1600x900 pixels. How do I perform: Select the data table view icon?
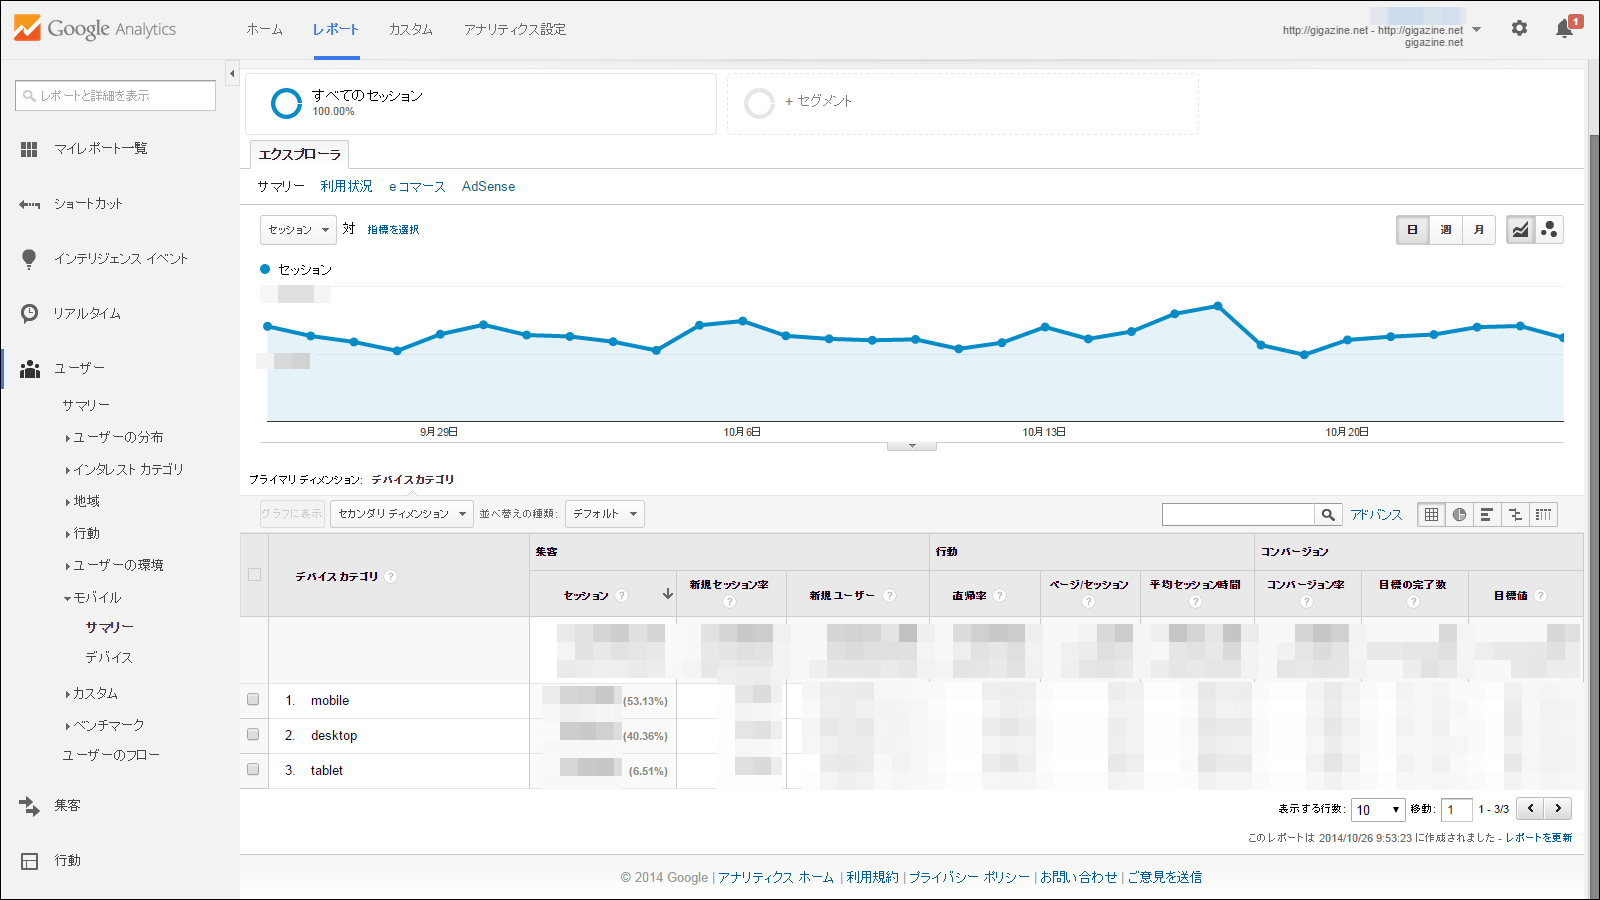coord(1431,514)
